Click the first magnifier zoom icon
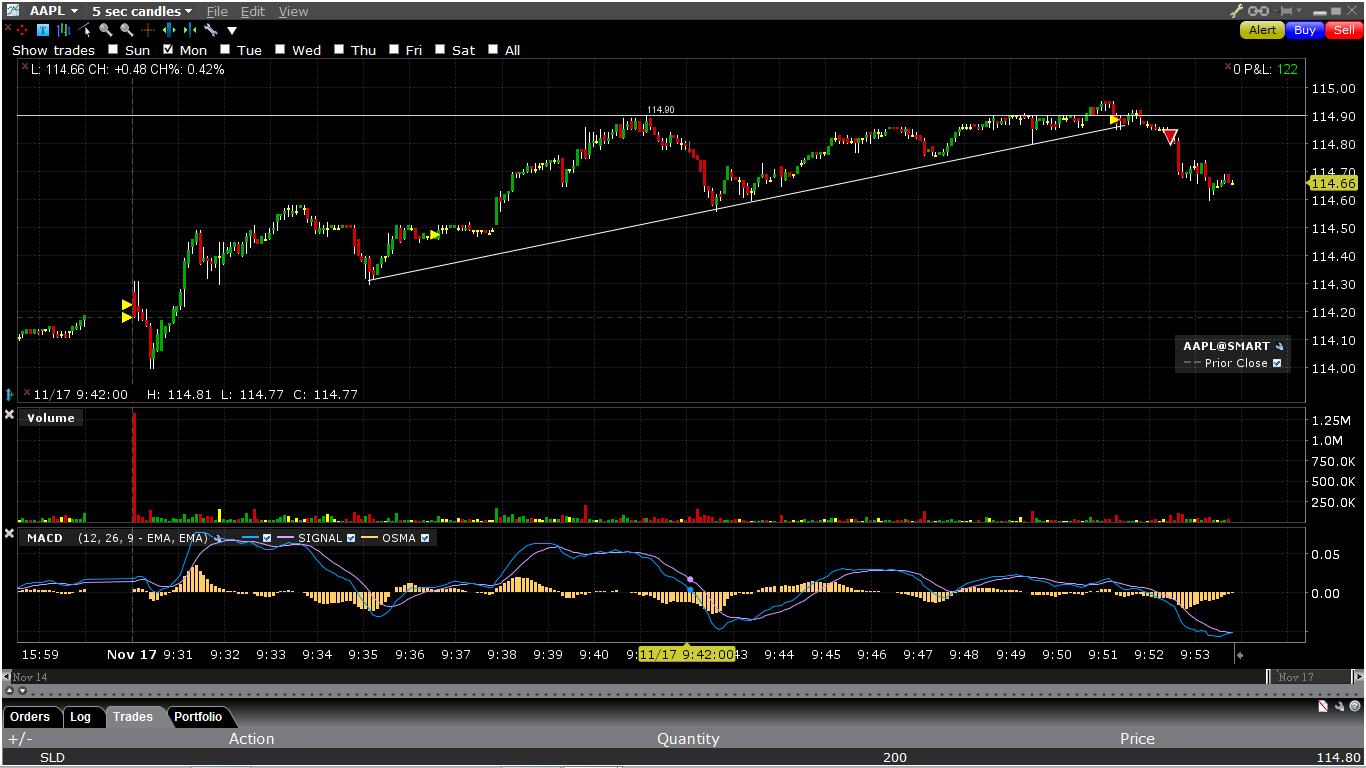The width and height of the screenshot is (1366, 768). coord(105,30)
